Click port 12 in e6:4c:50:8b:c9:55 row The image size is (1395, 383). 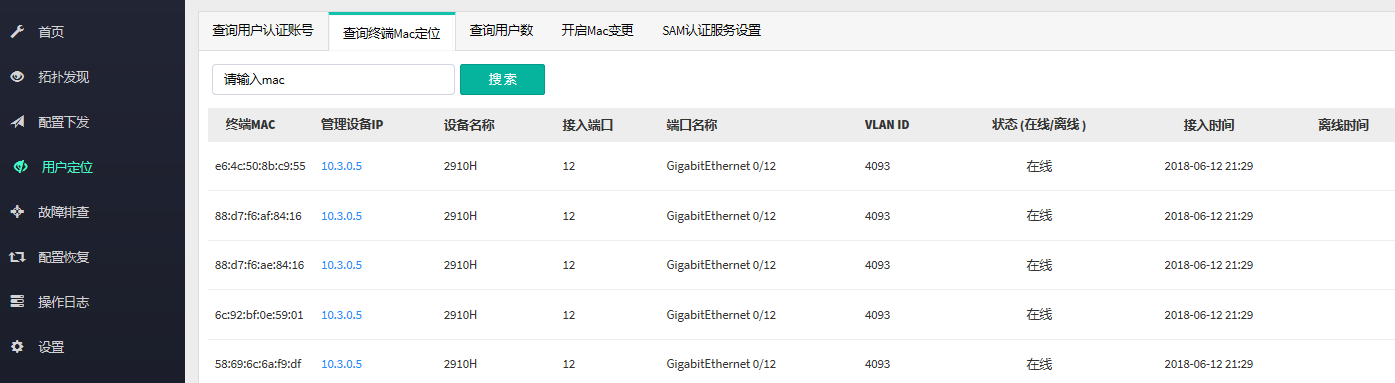[569, 166]
